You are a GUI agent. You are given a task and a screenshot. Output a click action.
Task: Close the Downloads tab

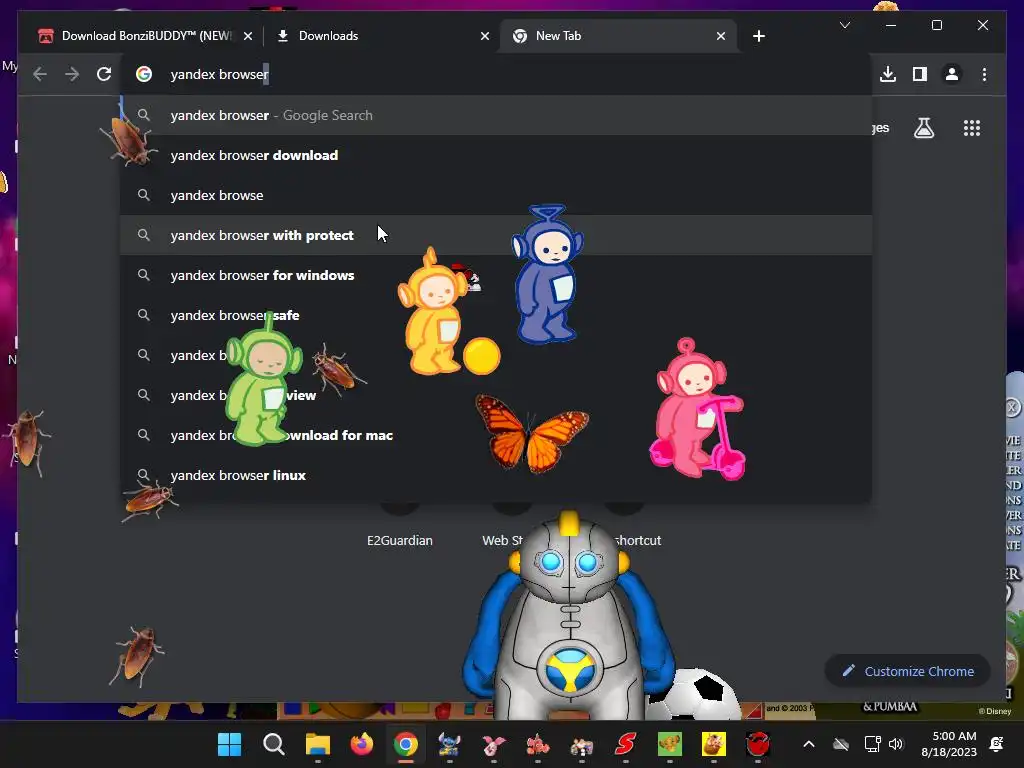485,37
